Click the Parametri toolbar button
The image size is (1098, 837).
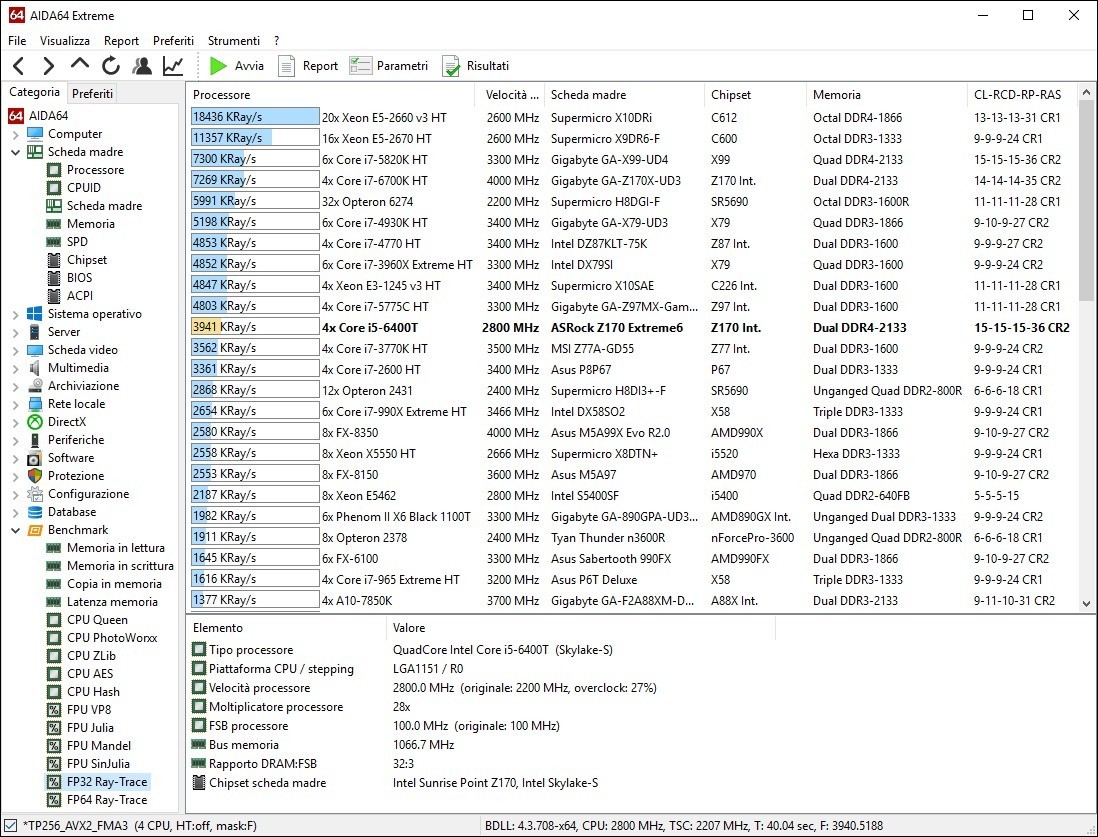389,66
